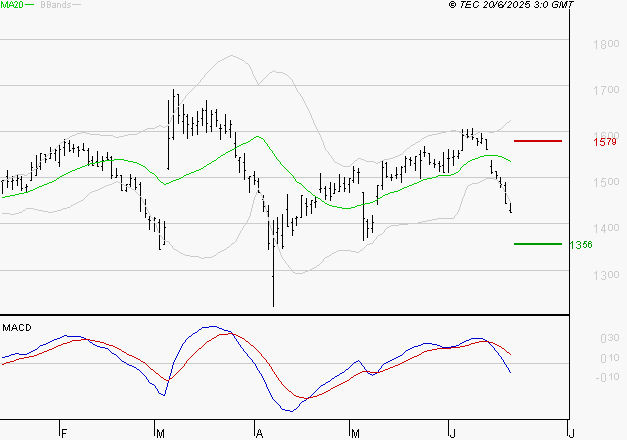Viewport: 627px width, 440px height.
Task: Click the second M month axis label
Action: pos(355,434)
